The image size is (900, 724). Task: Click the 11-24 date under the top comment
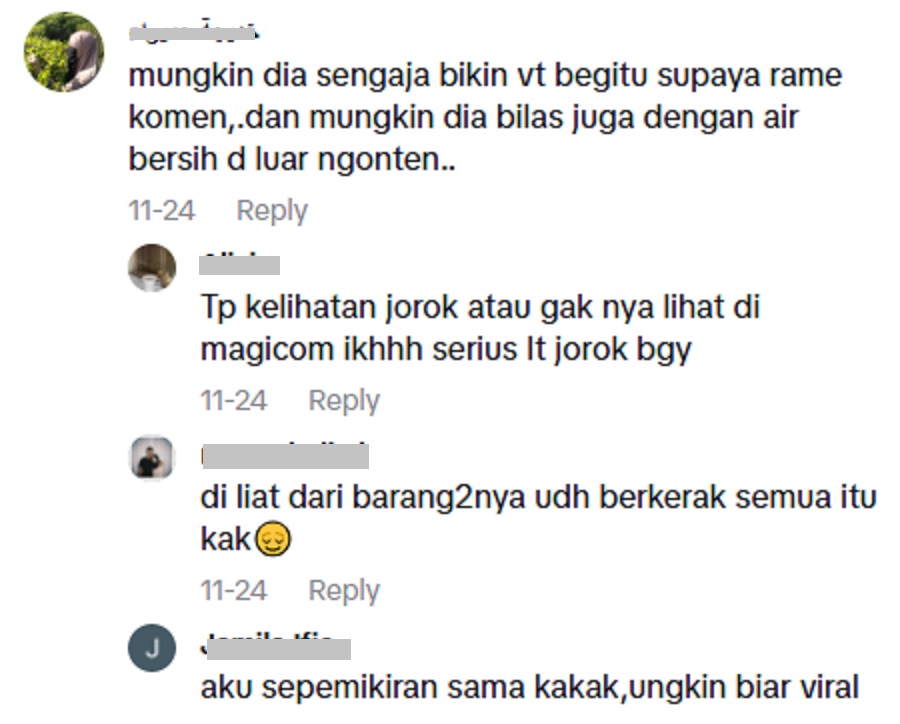[x=162, y=210]
